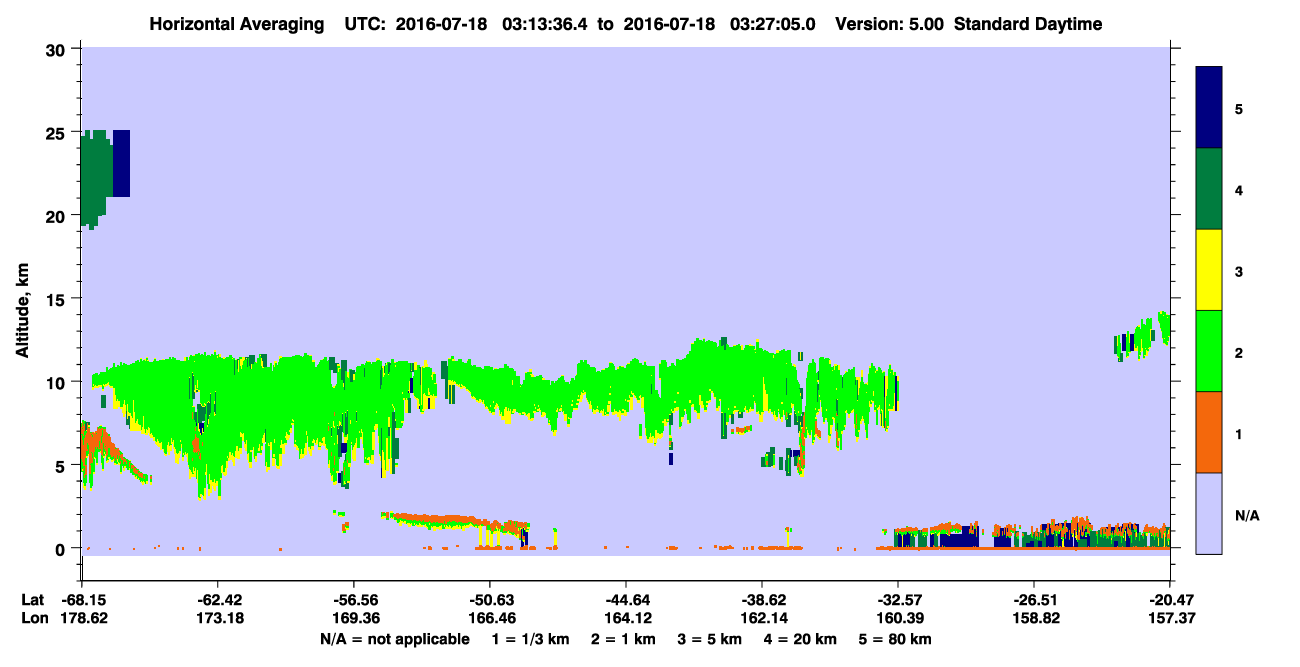This screenshot has height=667, width=1300.
Task: Click the dark blue block near 23 km altitude
Action: tap(121, 163)
